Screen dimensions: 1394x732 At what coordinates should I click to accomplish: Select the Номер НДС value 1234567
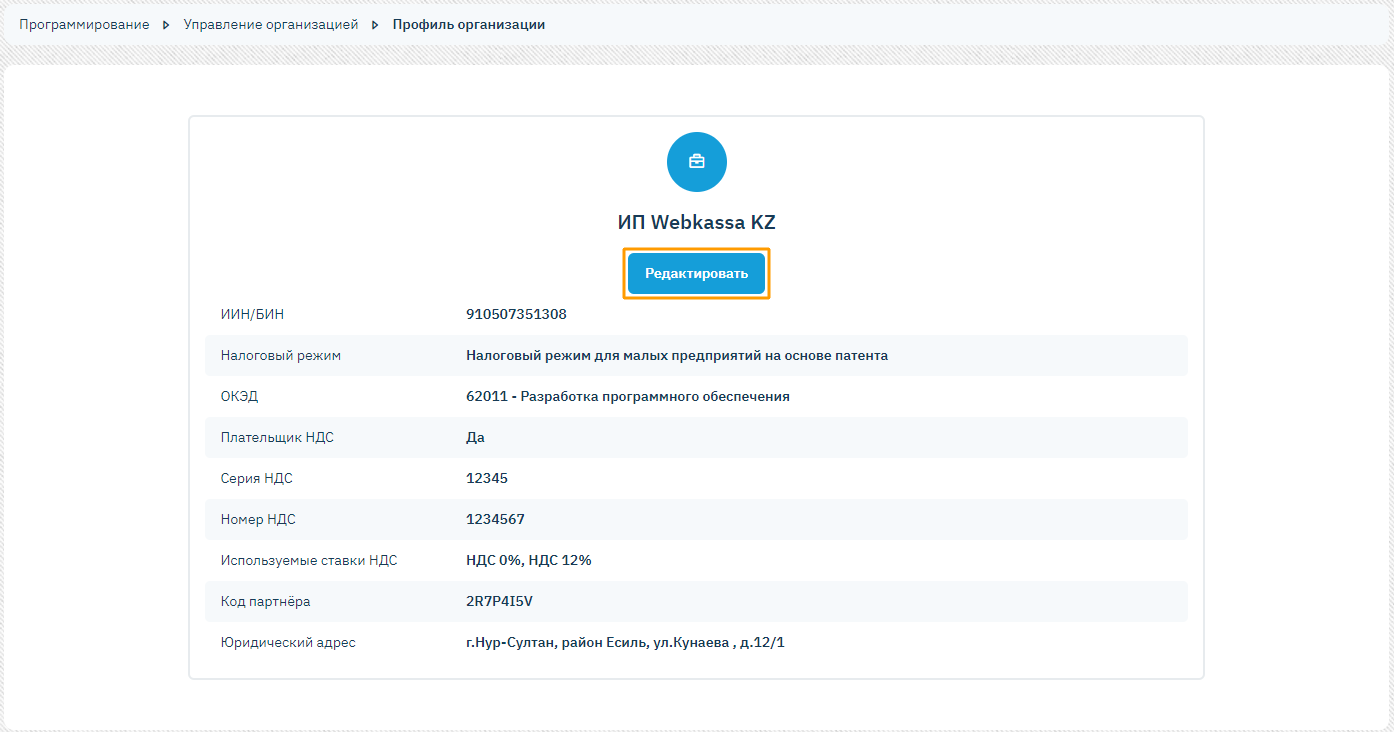pyautogui.click(x=495, y=519)
